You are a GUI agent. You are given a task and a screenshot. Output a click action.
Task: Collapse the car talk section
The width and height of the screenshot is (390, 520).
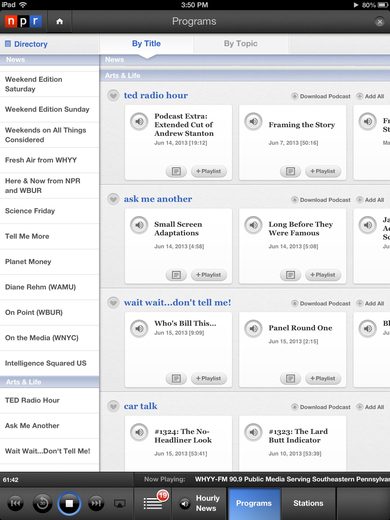(113, 406)
